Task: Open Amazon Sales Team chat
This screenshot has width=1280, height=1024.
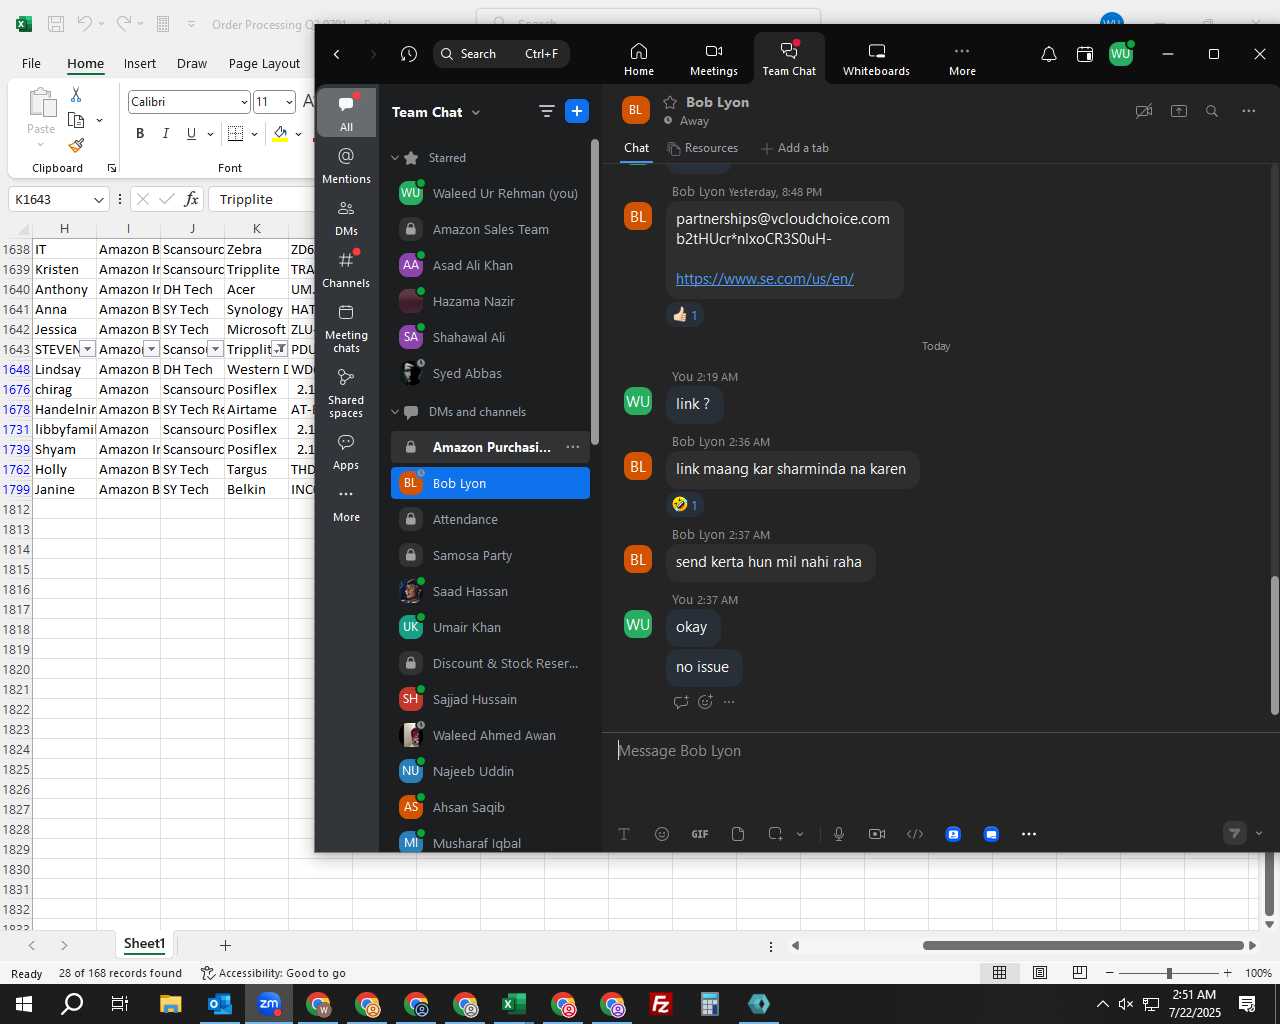Action: click(x=490, y=230)
